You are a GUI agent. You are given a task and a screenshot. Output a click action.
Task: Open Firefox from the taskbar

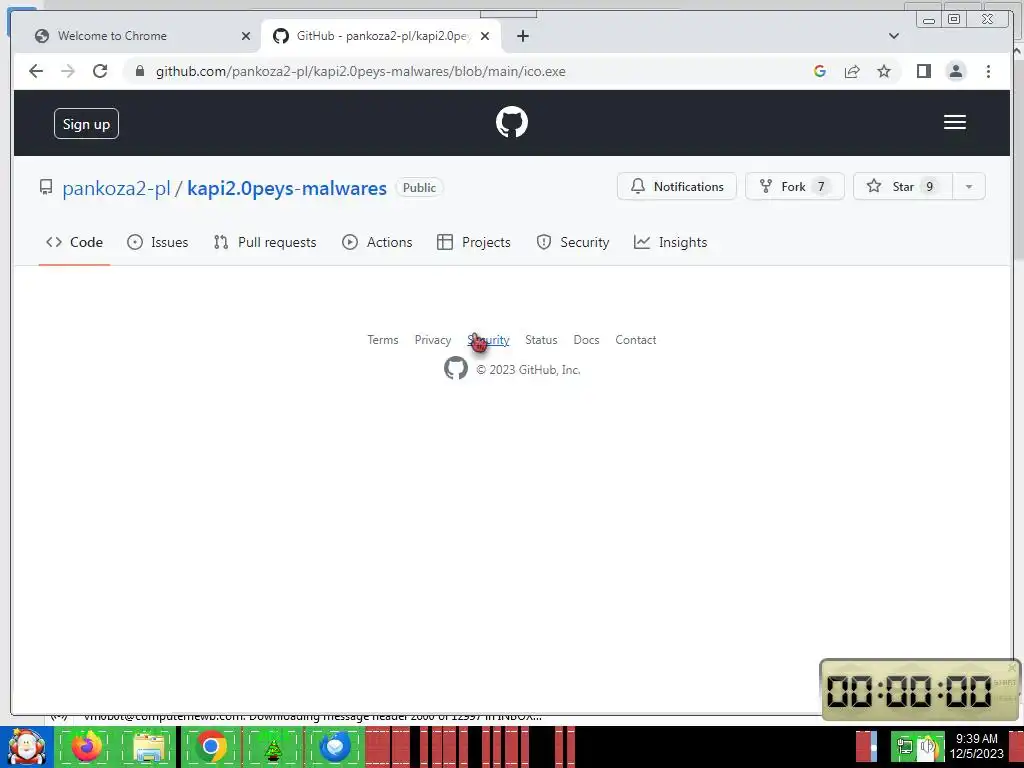[x=87, y=746]
